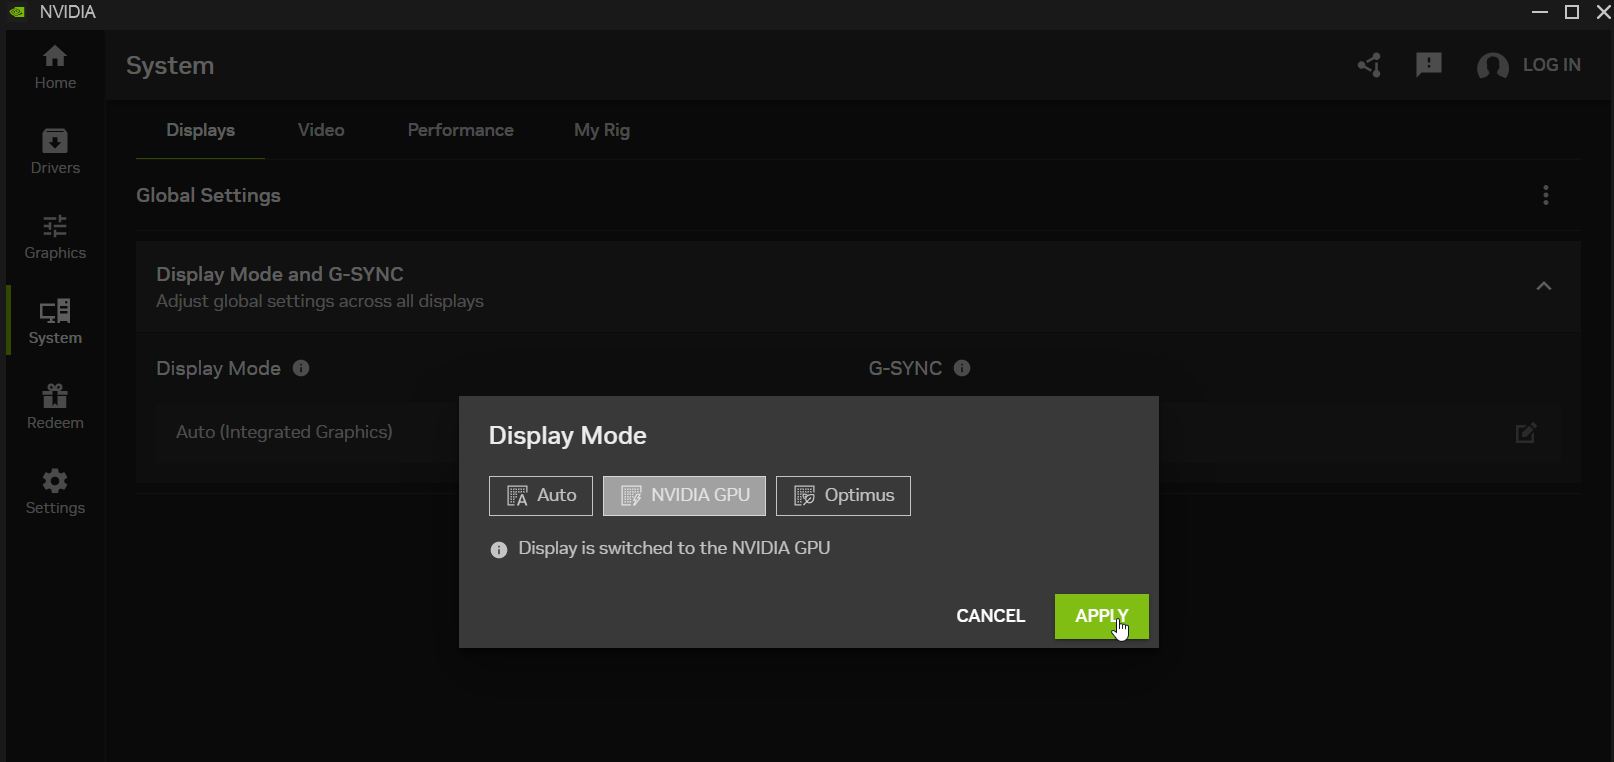Click the Auto (Integrated Graphics) value
The height and width of the screenshot is (762, 1614).
(x=284, y=432)
